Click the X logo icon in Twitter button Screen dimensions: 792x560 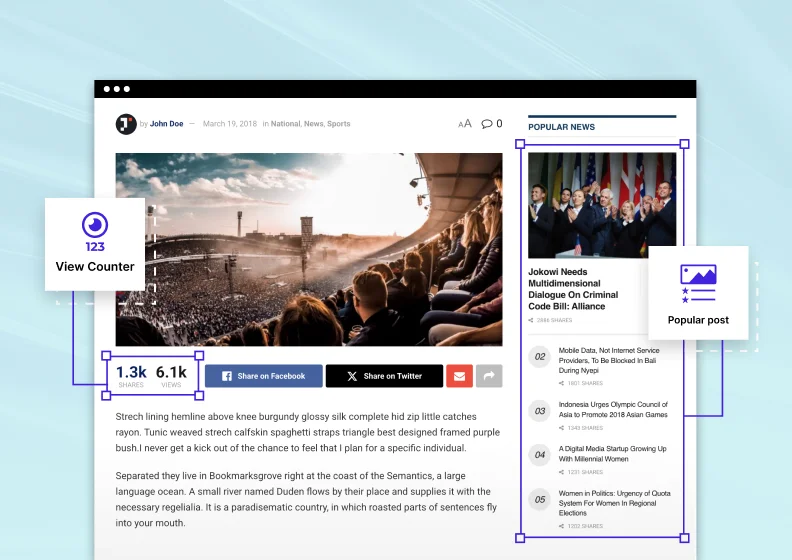click(x=352, y=376)
